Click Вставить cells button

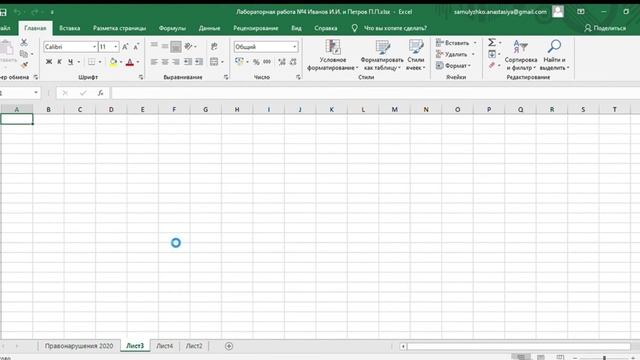click(x=452, y=43)
